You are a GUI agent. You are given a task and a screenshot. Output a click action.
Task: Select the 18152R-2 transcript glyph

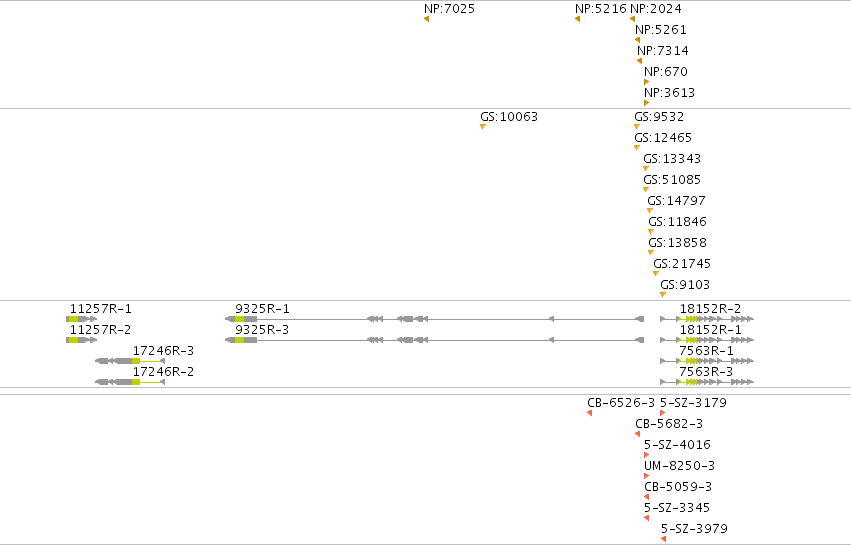coord(707,319)
